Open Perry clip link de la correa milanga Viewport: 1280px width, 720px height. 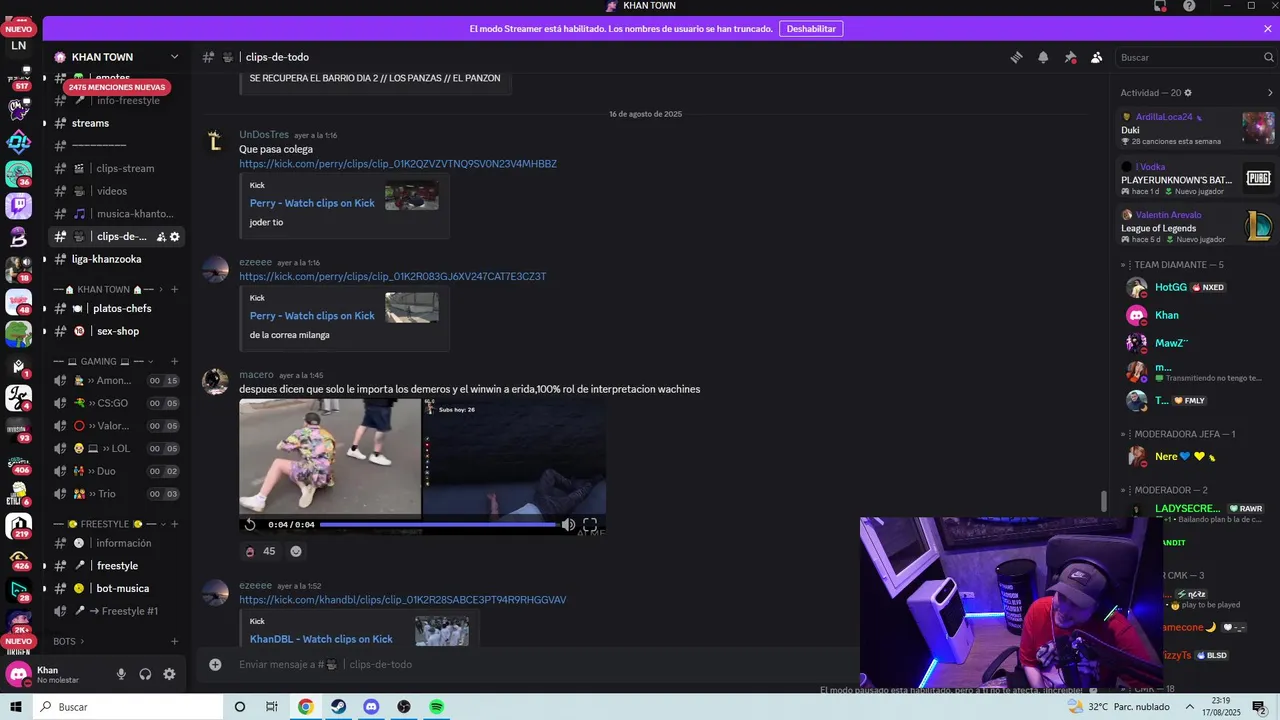(312, 316)
